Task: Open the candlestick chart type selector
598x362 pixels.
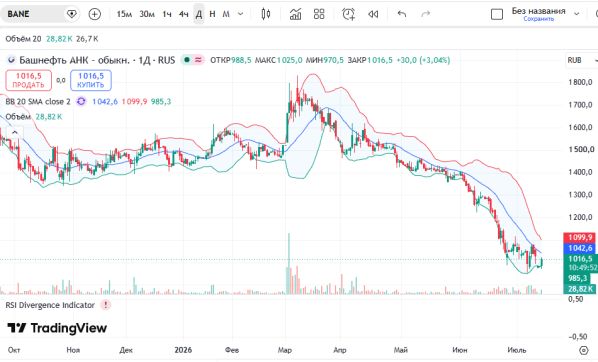Action: click(x=266, y=14)
